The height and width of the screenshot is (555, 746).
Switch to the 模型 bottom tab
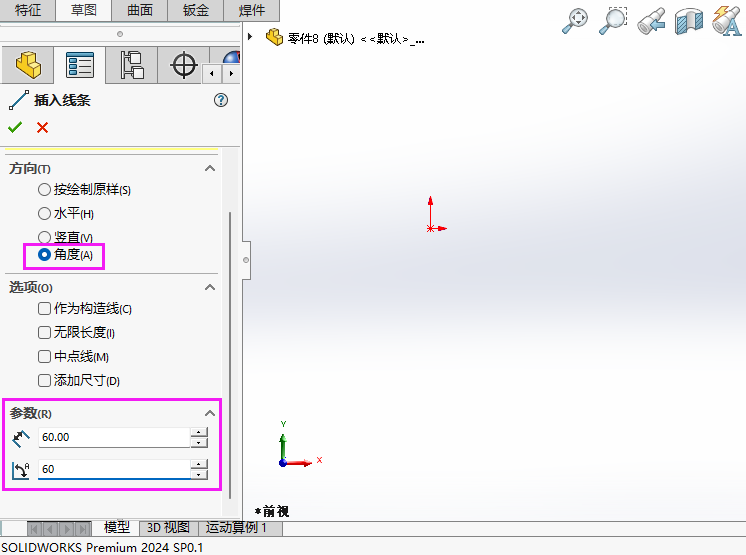coord(117,527)
